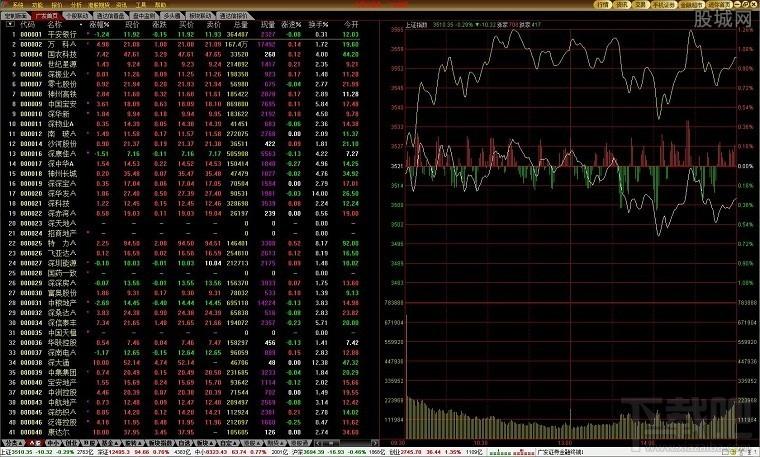Switch to the 中小 bottom tab

click(x=53, y=443)
